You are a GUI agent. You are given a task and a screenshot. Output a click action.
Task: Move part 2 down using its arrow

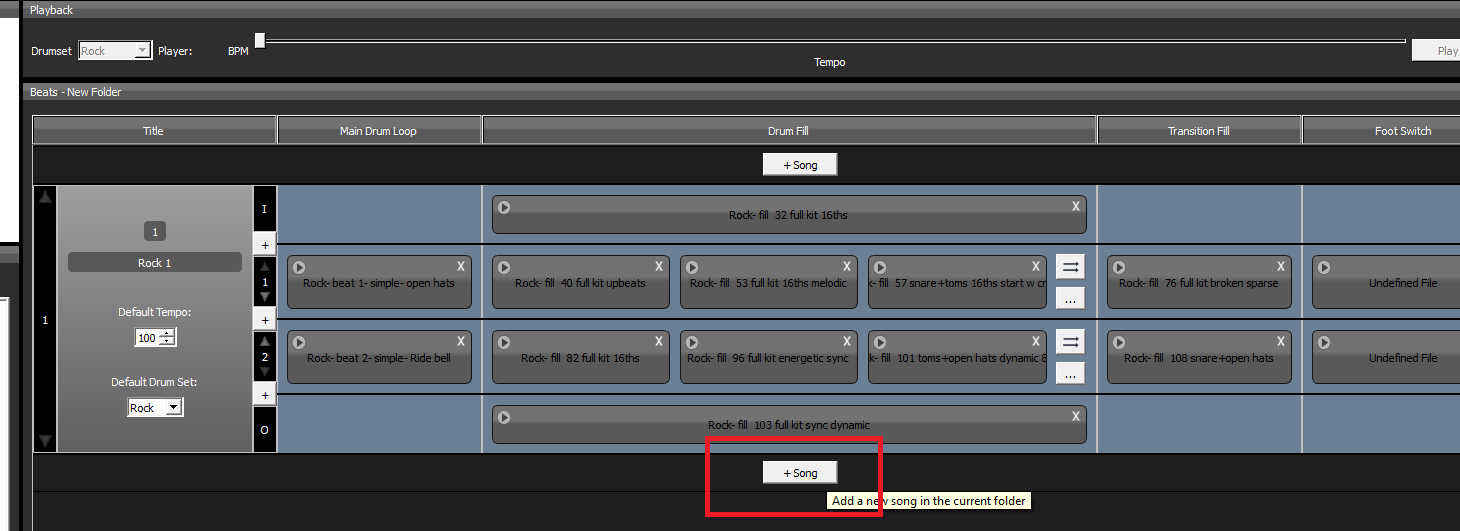point(265,372)
